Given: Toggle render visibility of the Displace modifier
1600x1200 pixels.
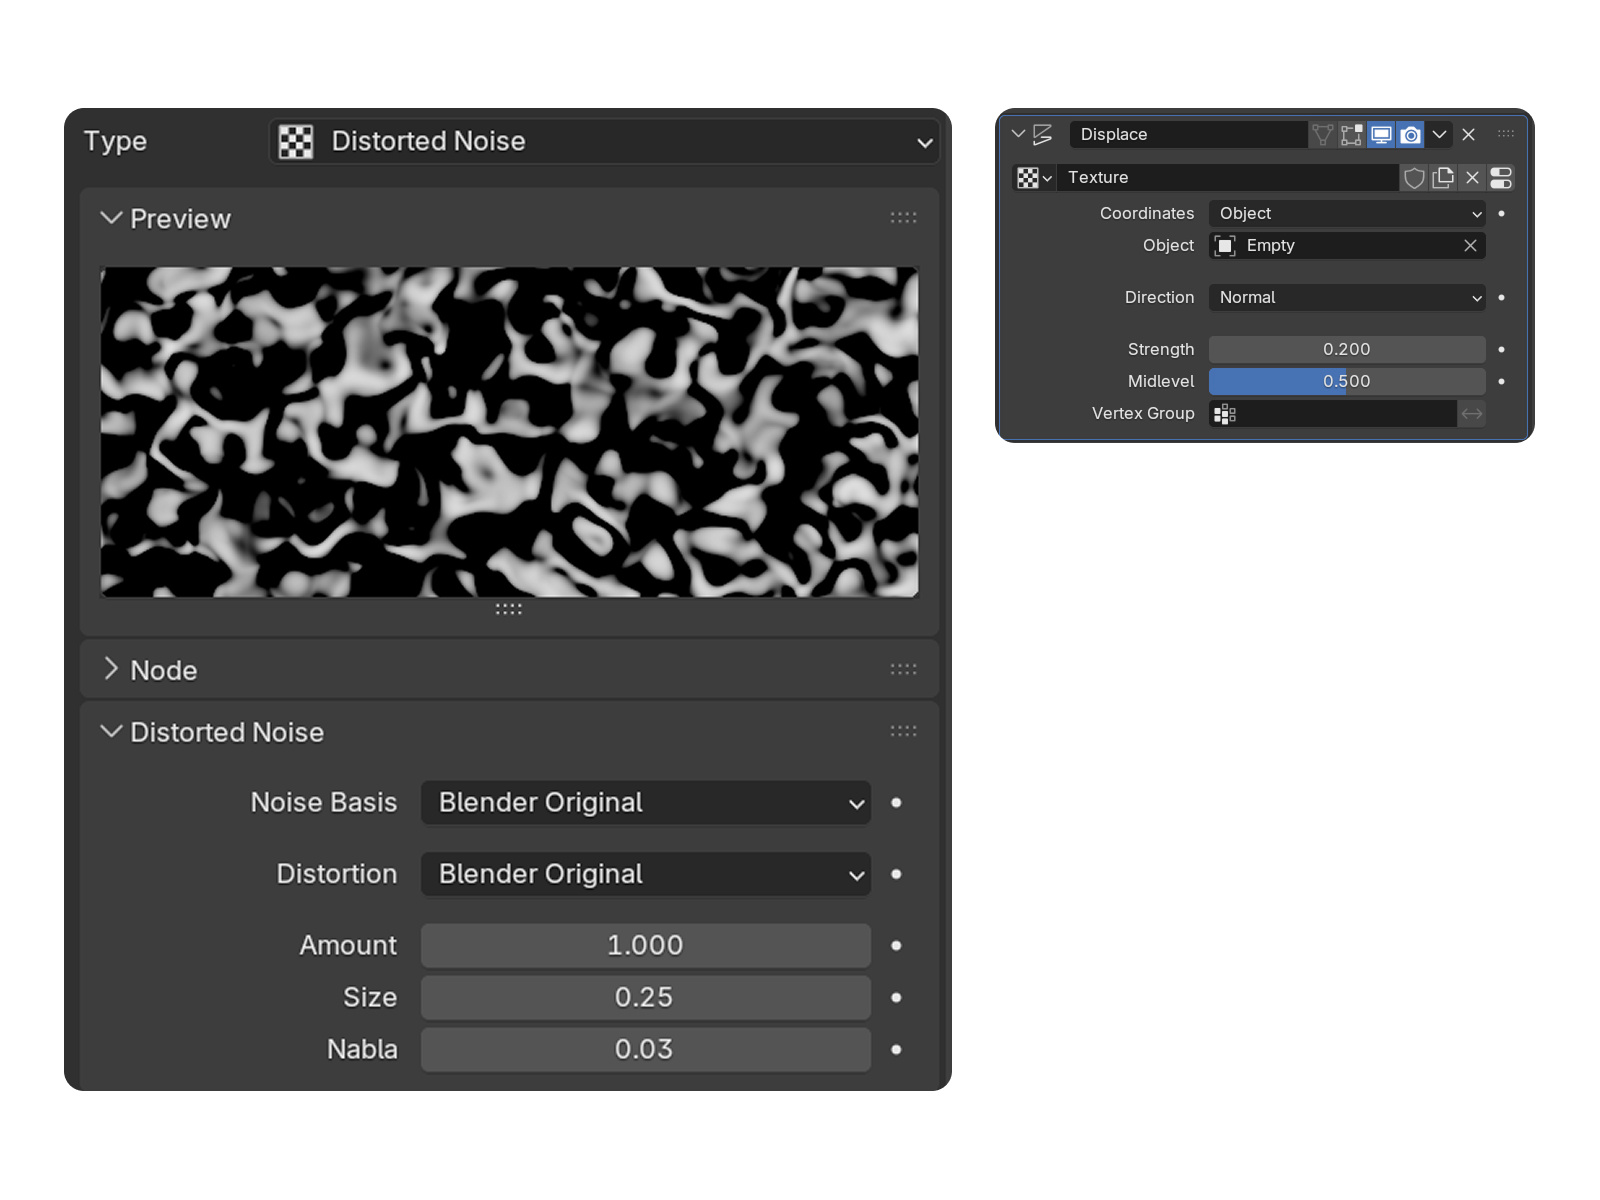Looking at the screenshot, I should 1410,134.
